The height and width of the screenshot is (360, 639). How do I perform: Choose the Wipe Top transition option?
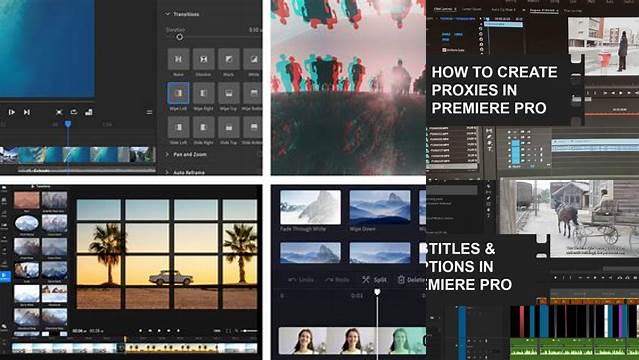click(229, 93)
